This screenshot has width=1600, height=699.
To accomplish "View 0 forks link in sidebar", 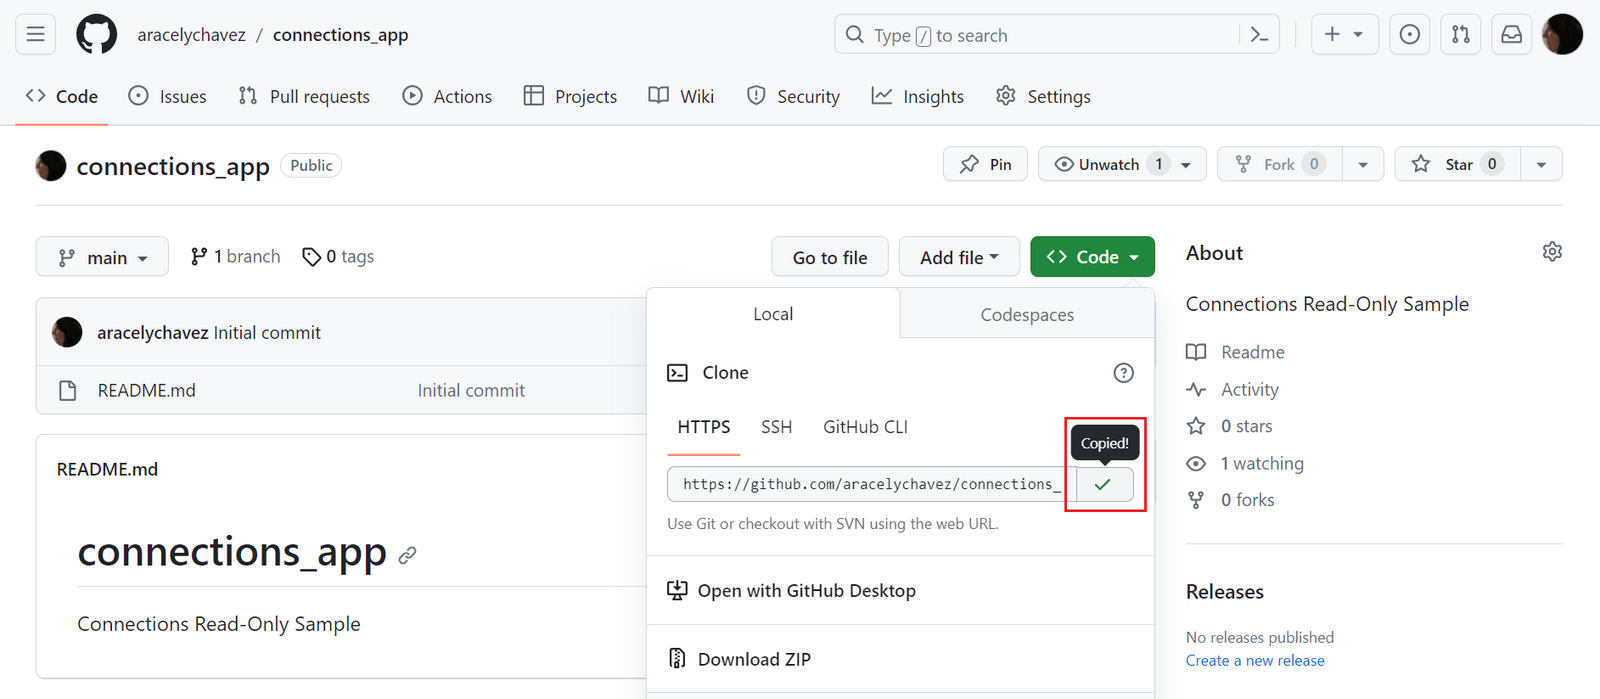I will (x=1230, y=500).
